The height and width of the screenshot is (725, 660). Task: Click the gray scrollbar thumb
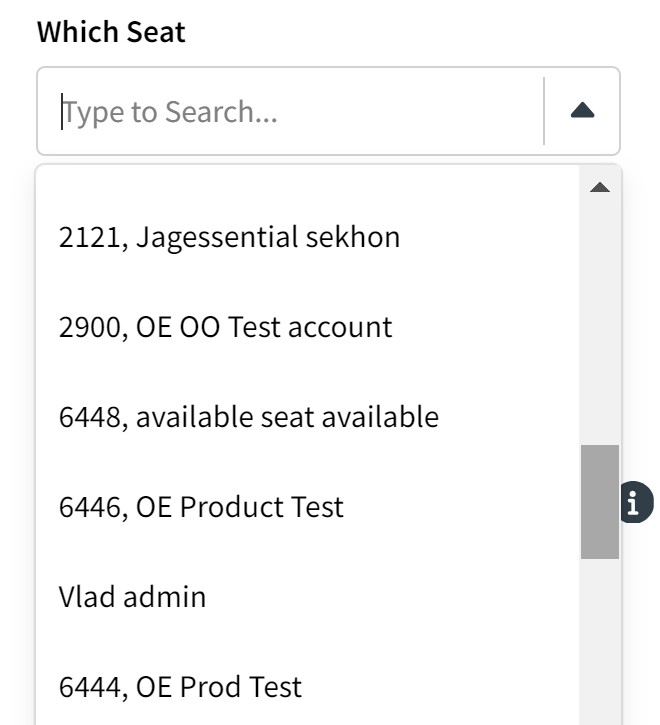(600, 501)
